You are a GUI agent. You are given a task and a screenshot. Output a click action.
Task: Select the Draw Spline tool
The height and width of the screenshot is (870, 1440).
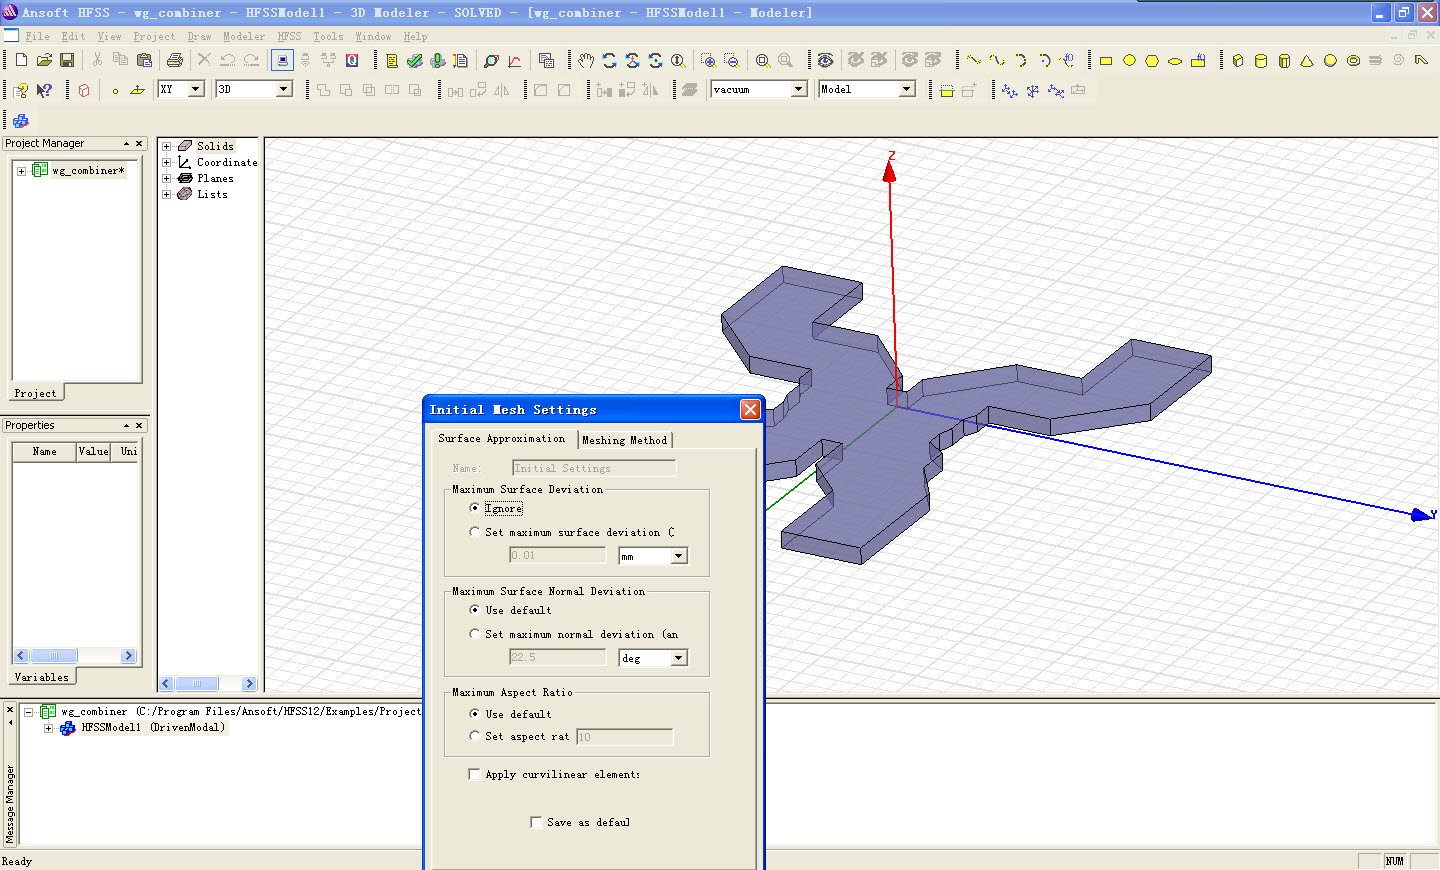pos(997,60)
